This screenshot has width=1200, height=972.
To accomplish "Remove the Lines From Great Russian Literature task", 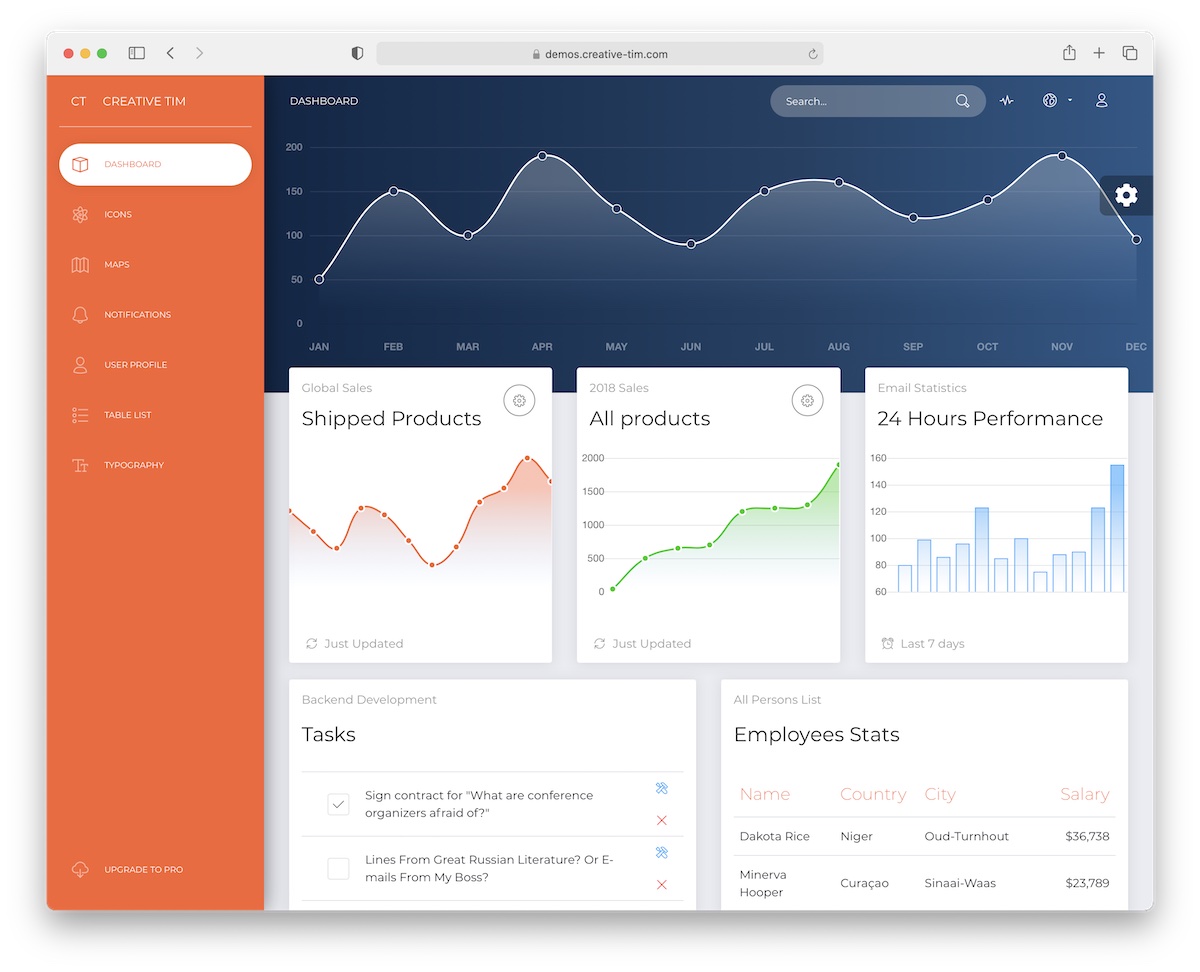I will (661, 884).
